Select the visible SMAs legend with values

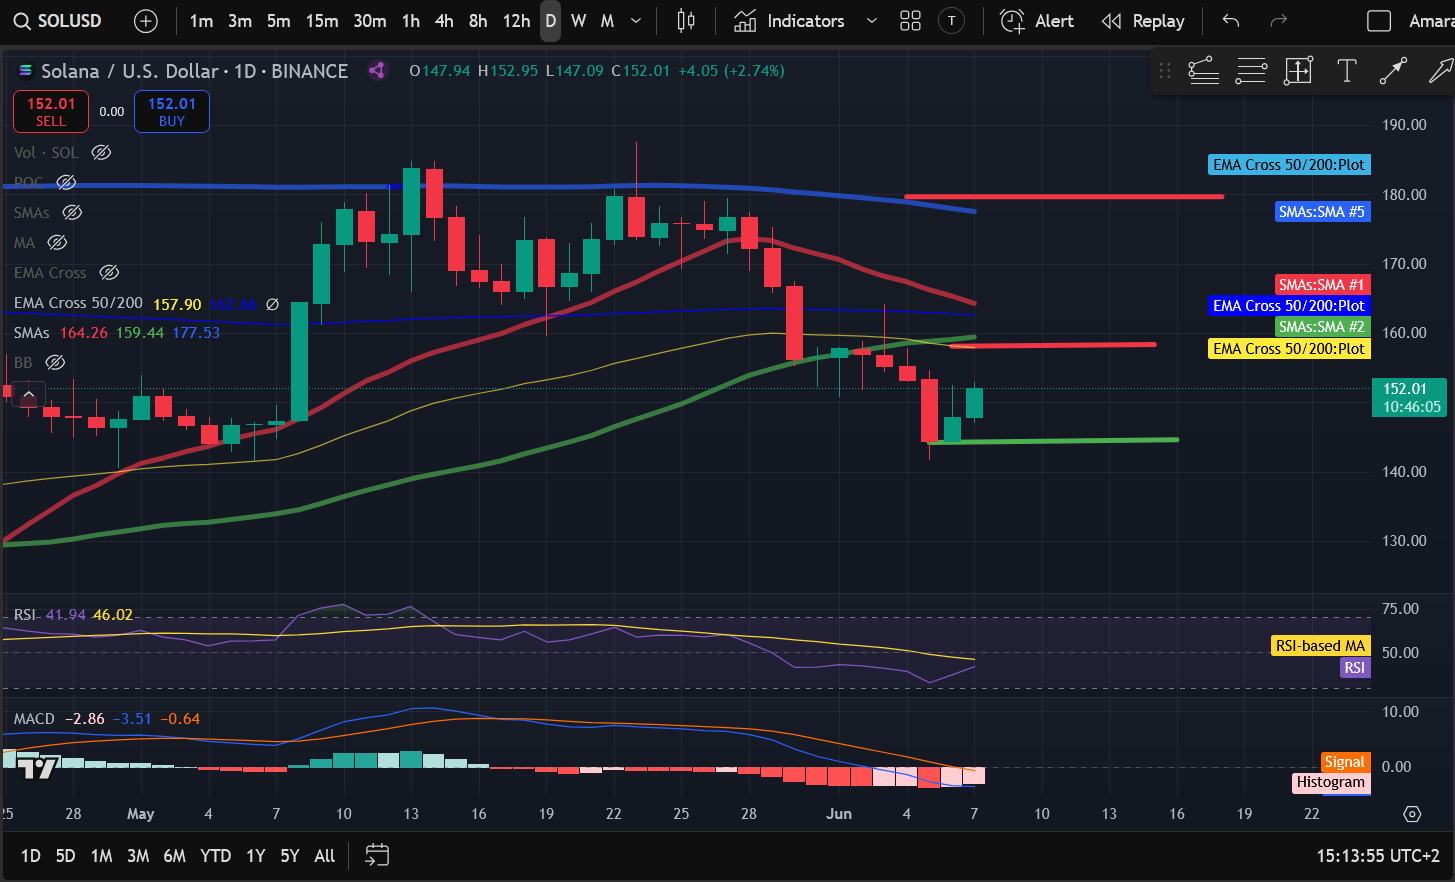(x=117, y=333)
